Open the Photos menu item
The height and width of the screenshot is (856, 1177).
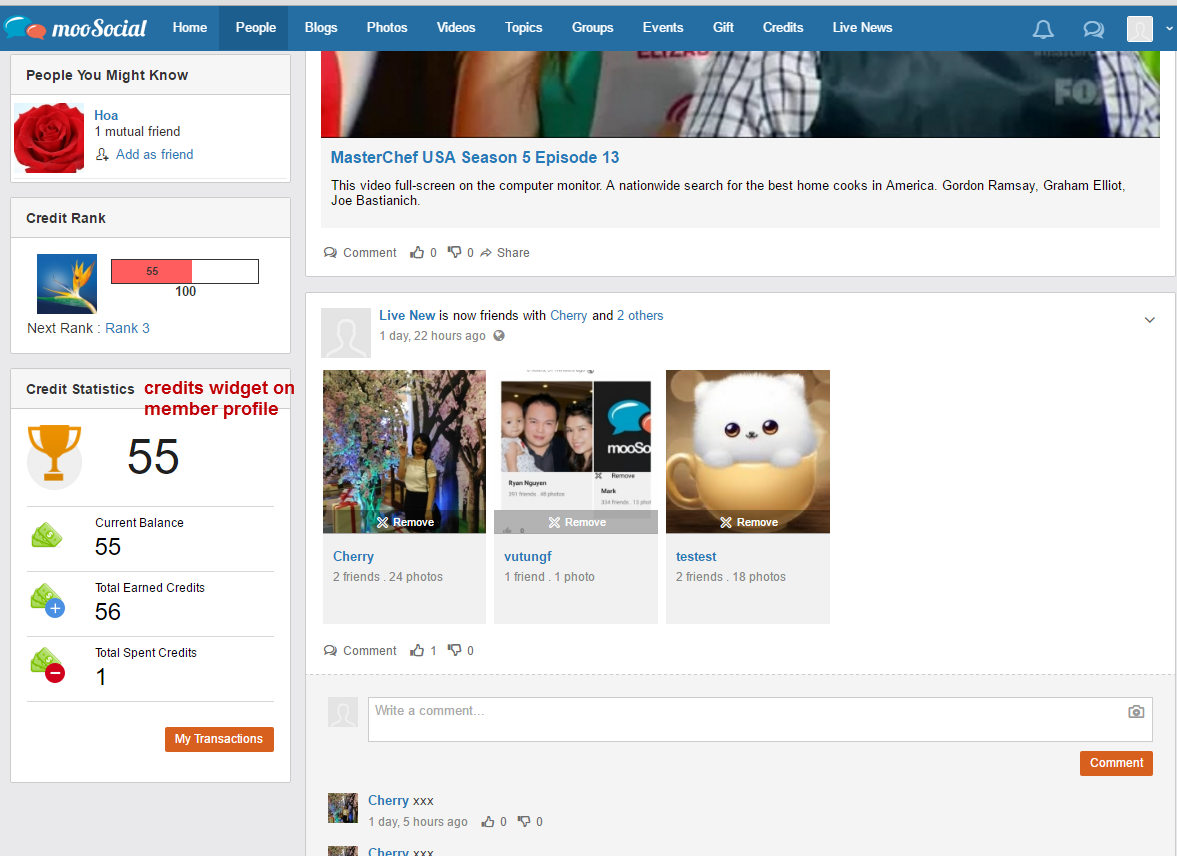coord(387,28)
